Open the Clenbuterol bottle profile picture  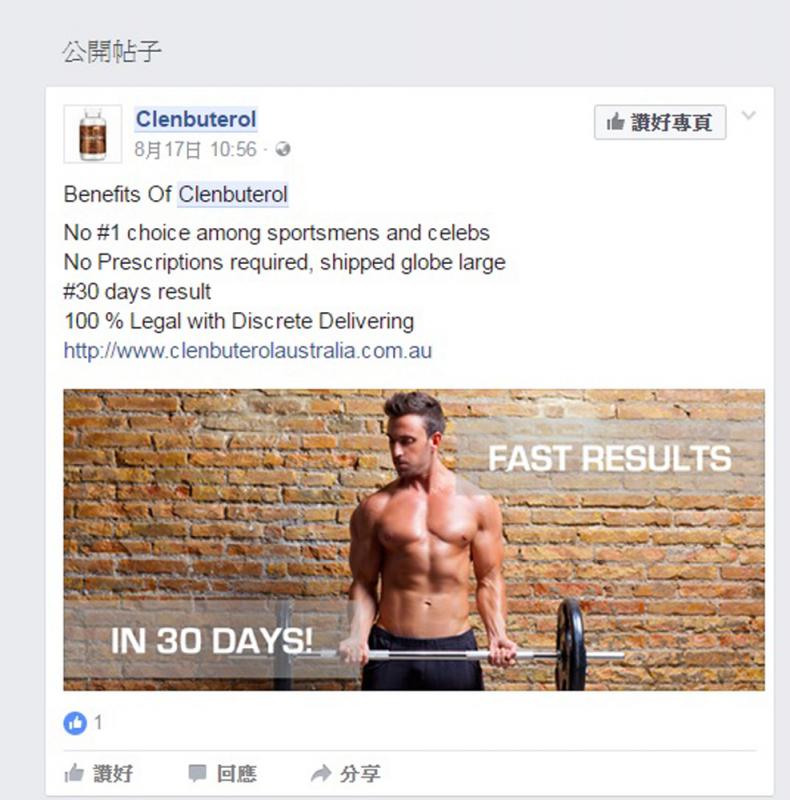(x=93, y=134)
